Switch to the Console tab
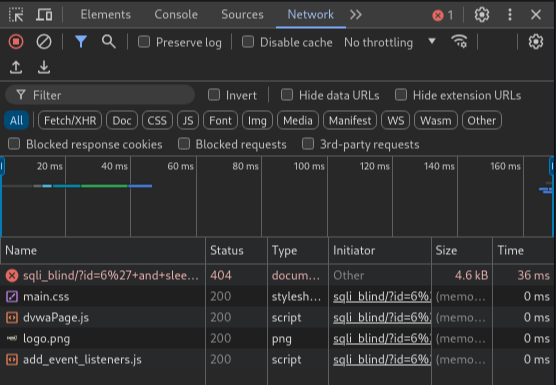 tap(176, 15)
